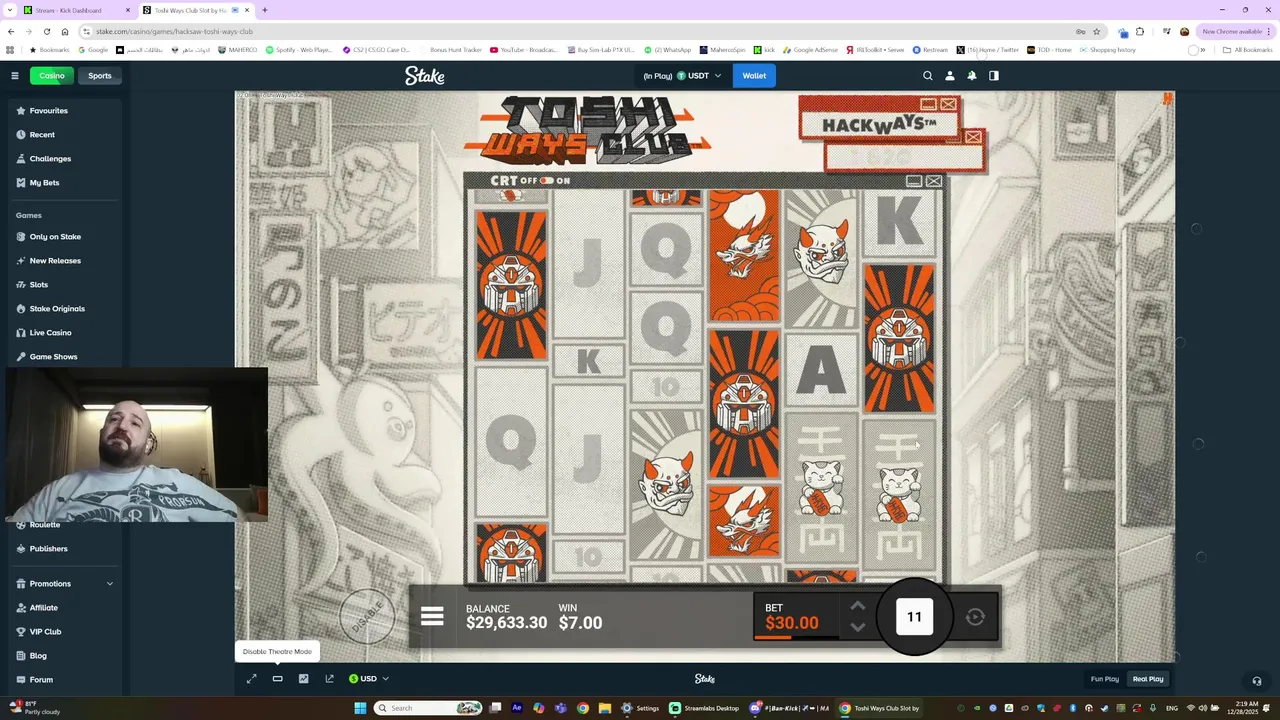This screenshot has width=1280, height=720.
Task: Switch to Sports tab
Action: pos(100,75)
